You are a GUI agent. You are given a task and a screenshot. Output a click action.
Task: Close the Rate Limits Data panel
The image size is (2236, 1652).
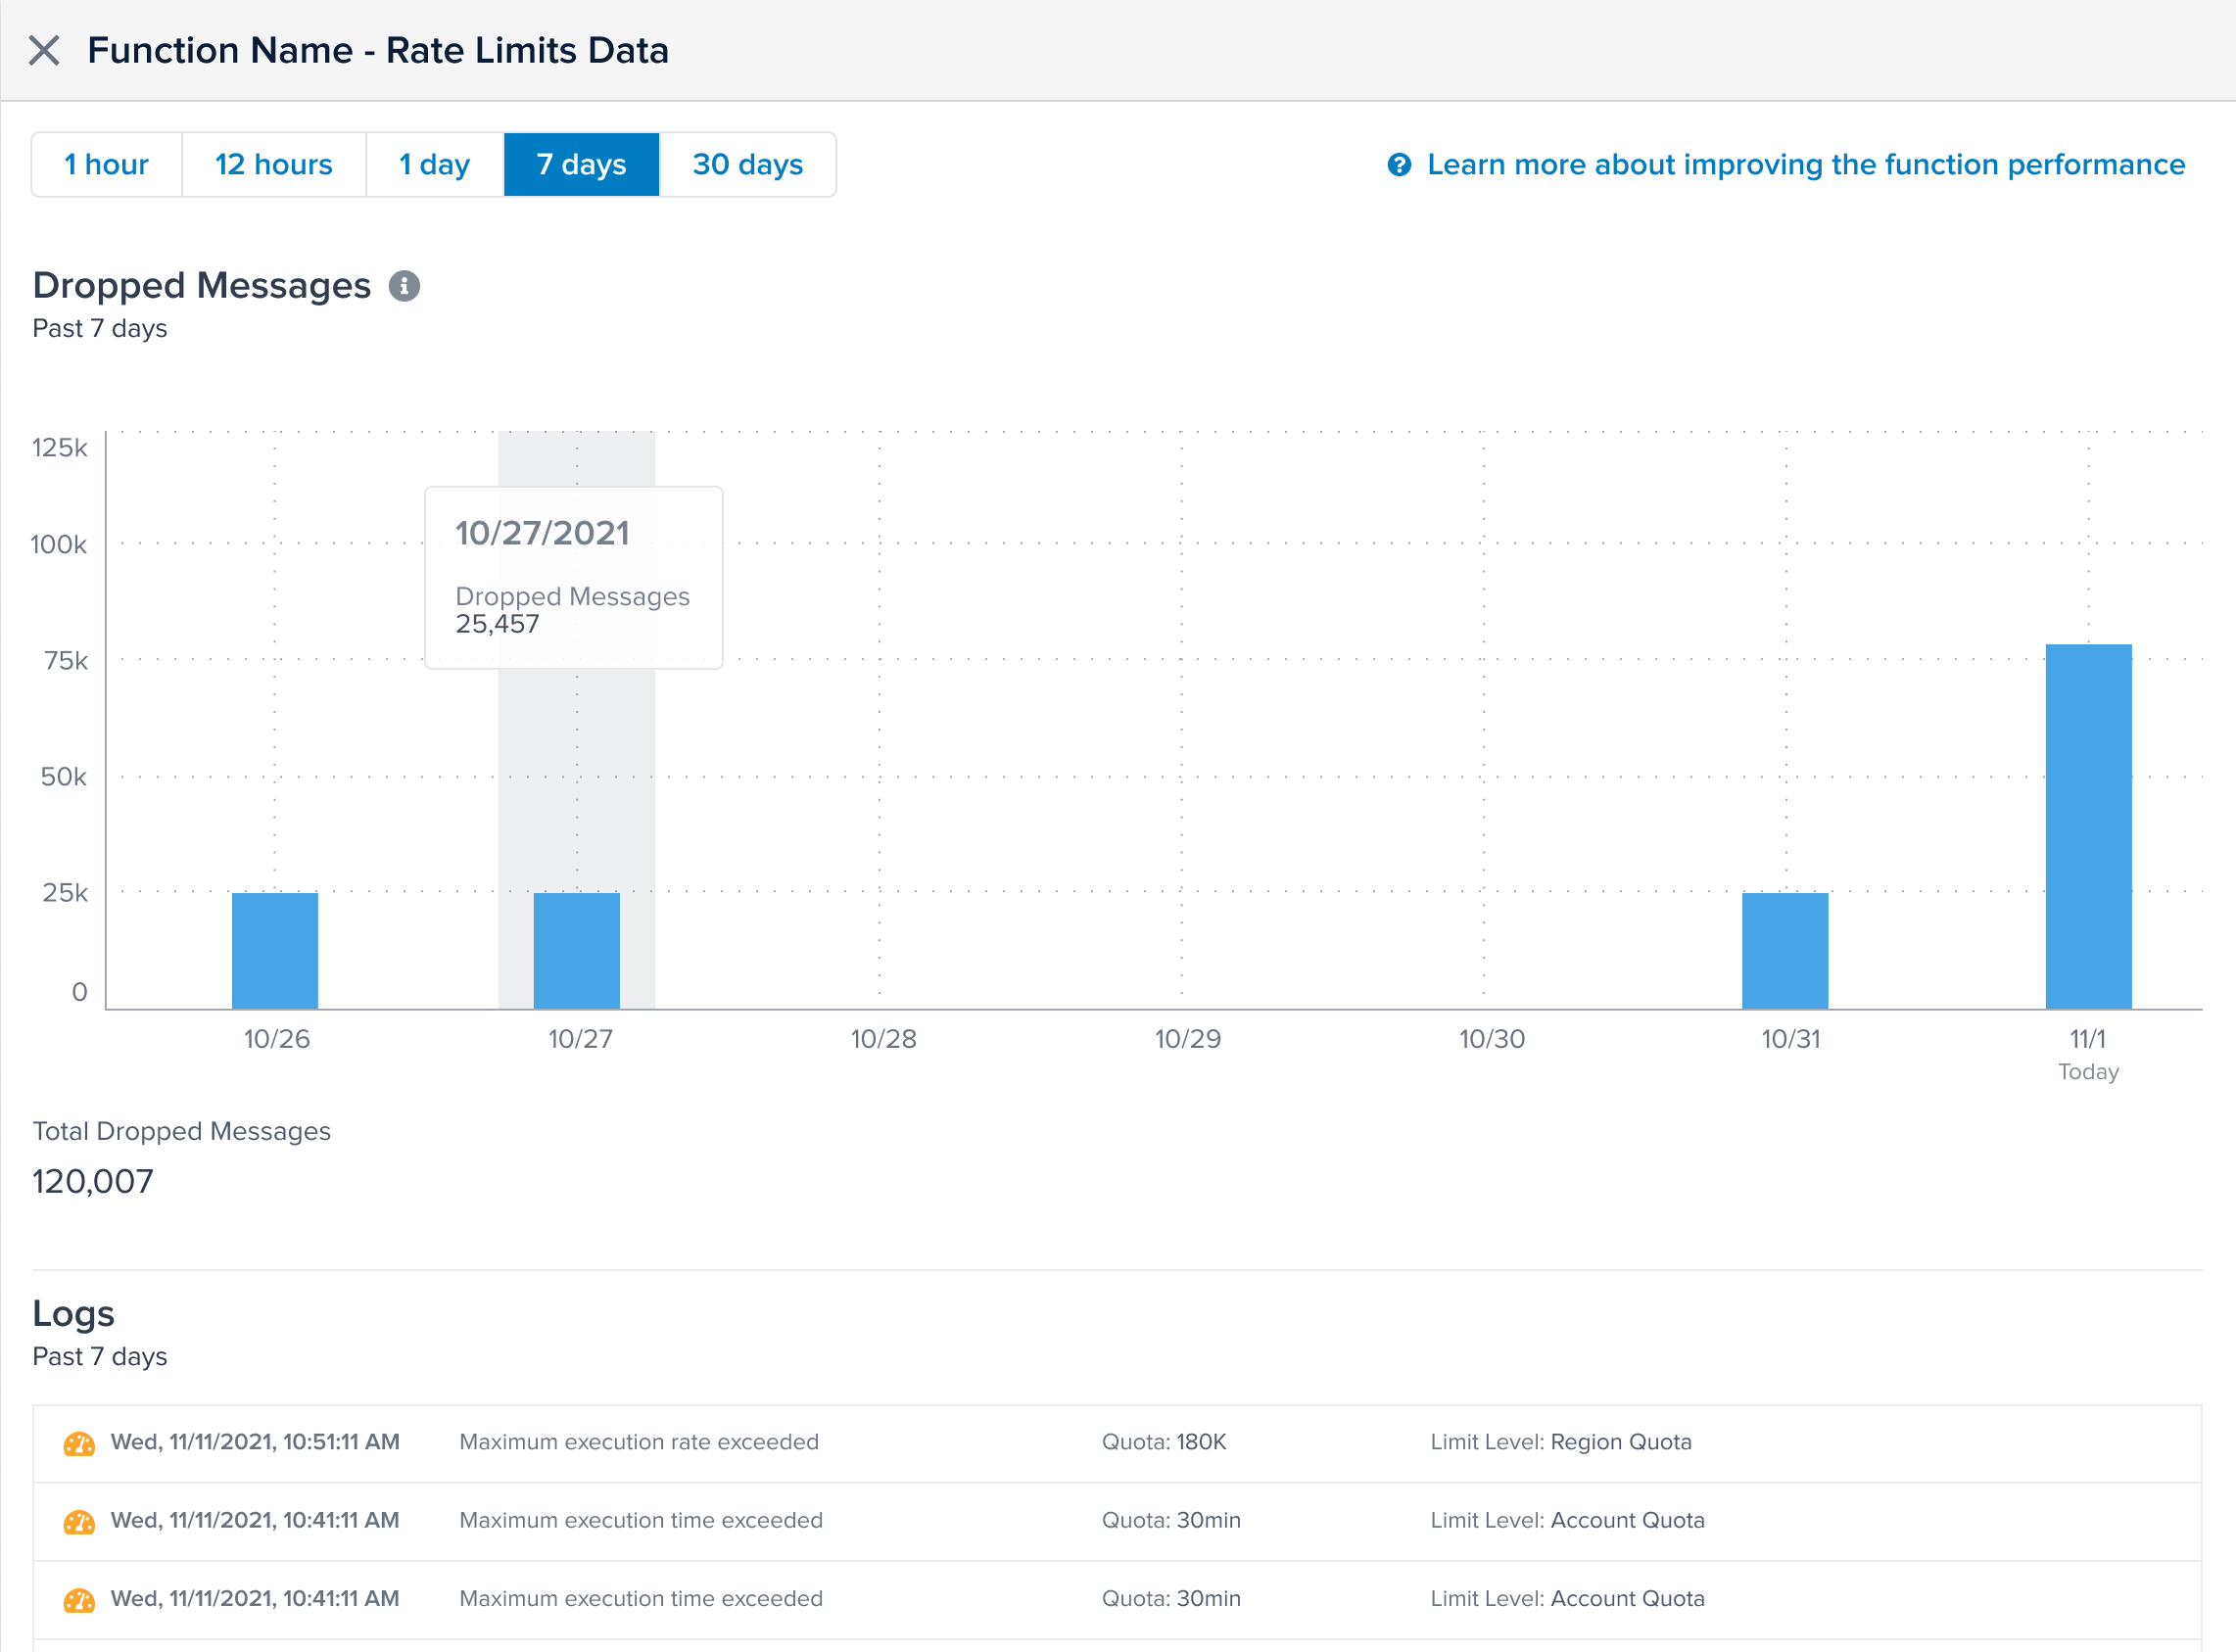44,50
